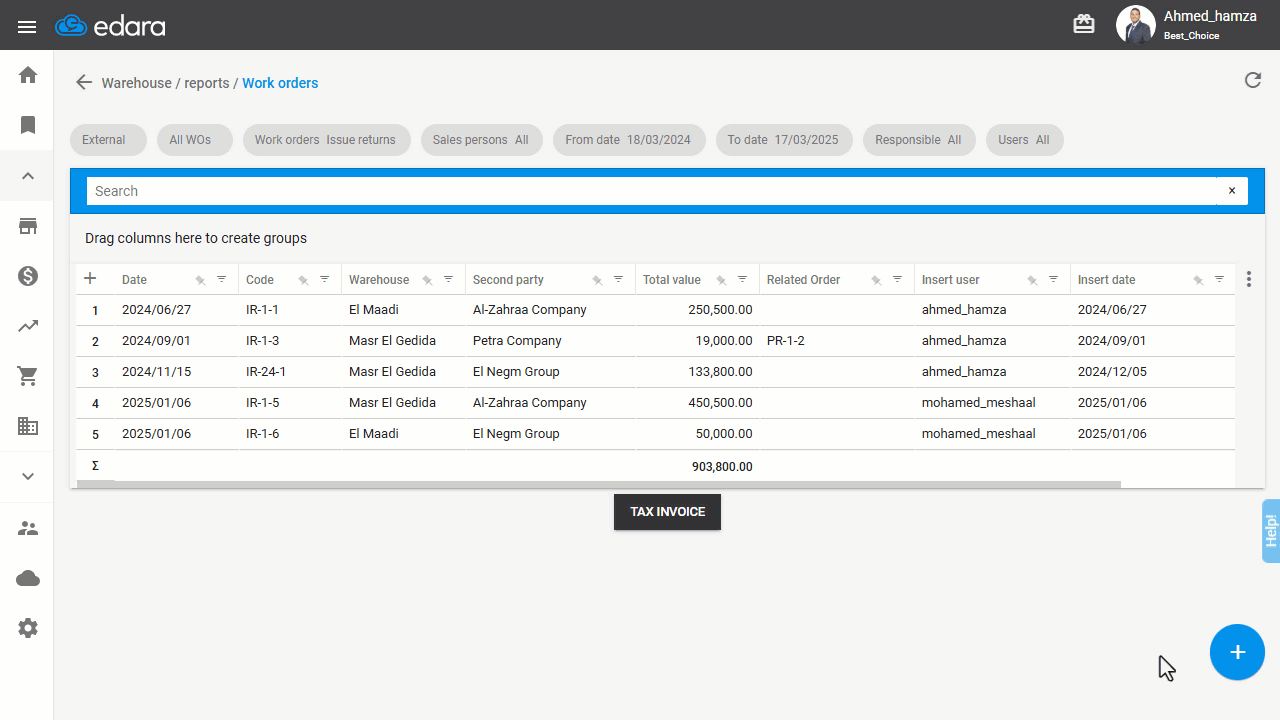The height and width of the screenshot is (720, 1280).
Task: Open the people group sidebar icon
Action: point(28,528)
